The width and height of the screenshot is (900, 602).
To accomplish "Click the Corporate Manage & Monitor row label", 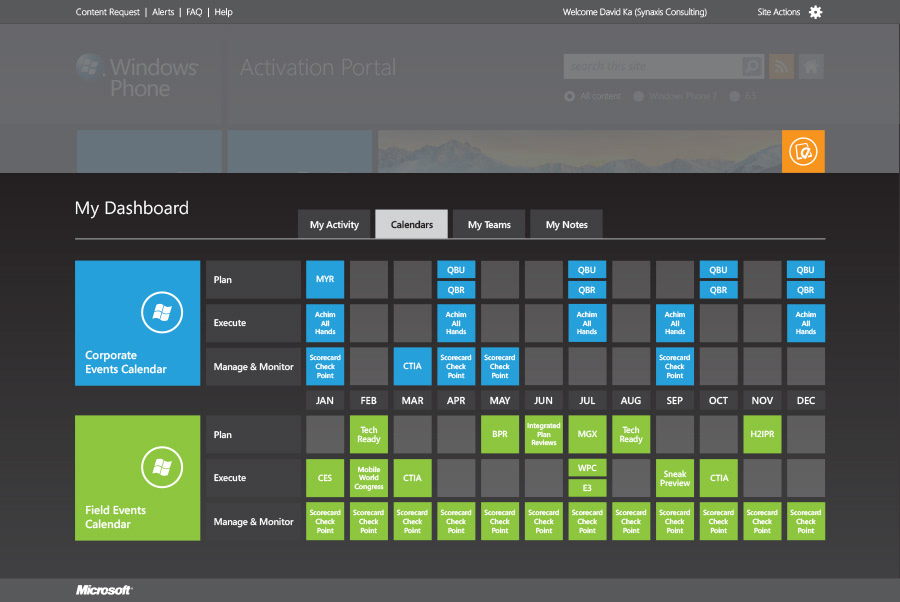I will [x=253, y=366].
